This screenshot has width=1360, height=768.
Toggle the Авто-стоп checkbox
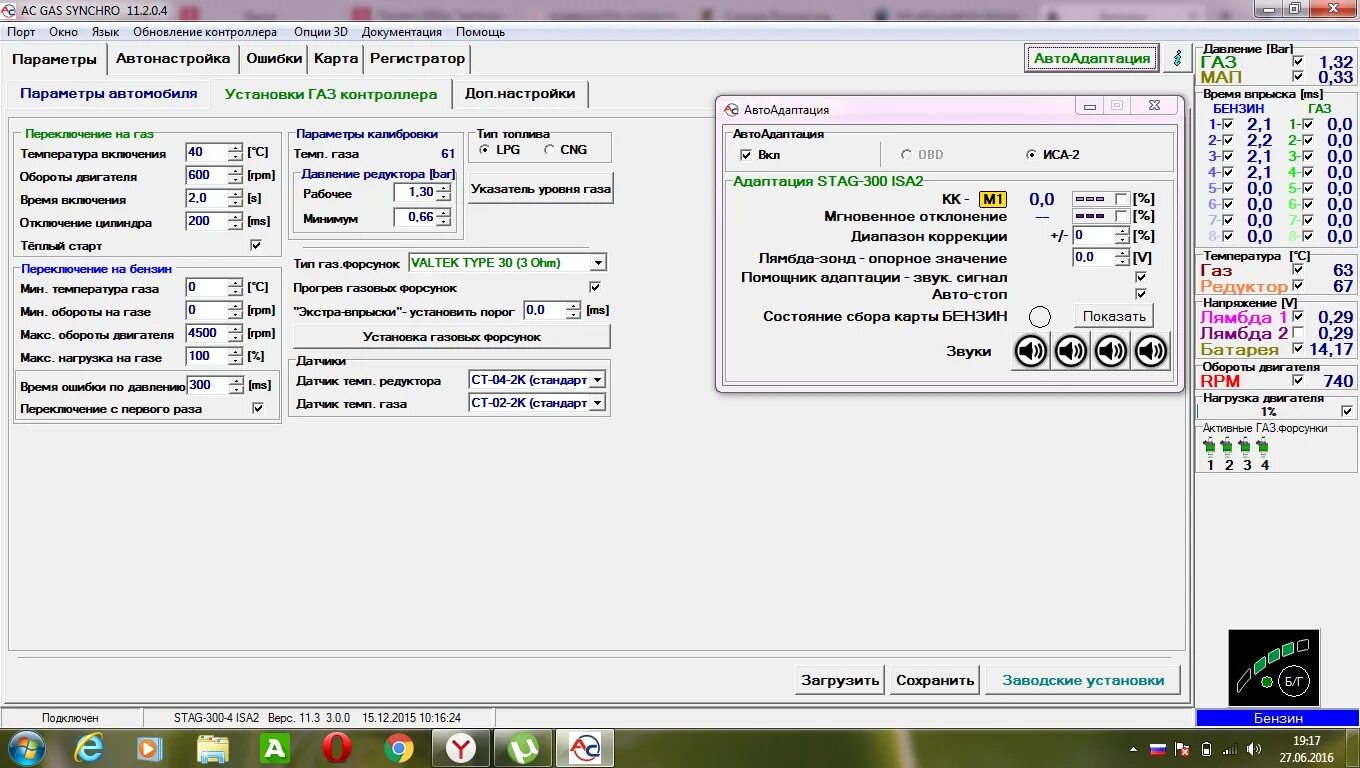tap(1141, 294)
